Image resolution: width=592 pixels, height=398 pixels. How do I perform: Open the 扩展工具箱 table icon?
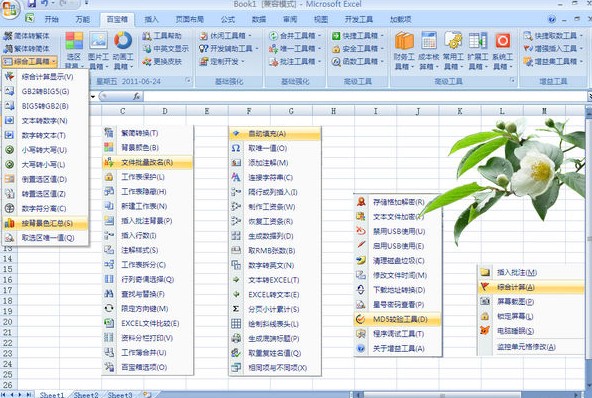coord(478,40)
